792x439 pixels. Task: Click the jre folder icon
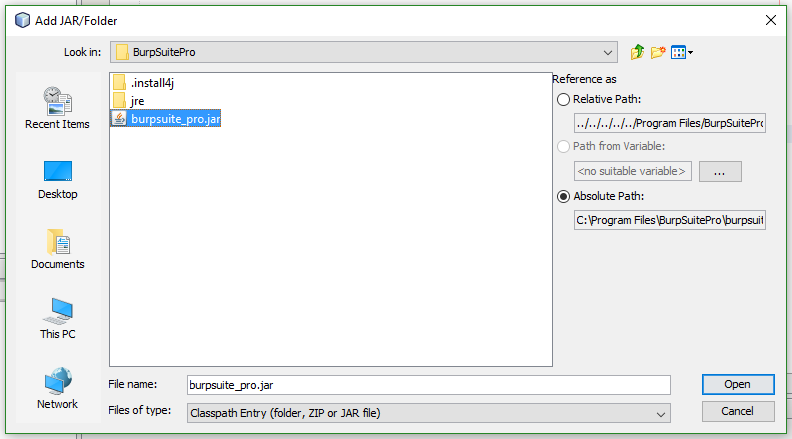(119, 100)
